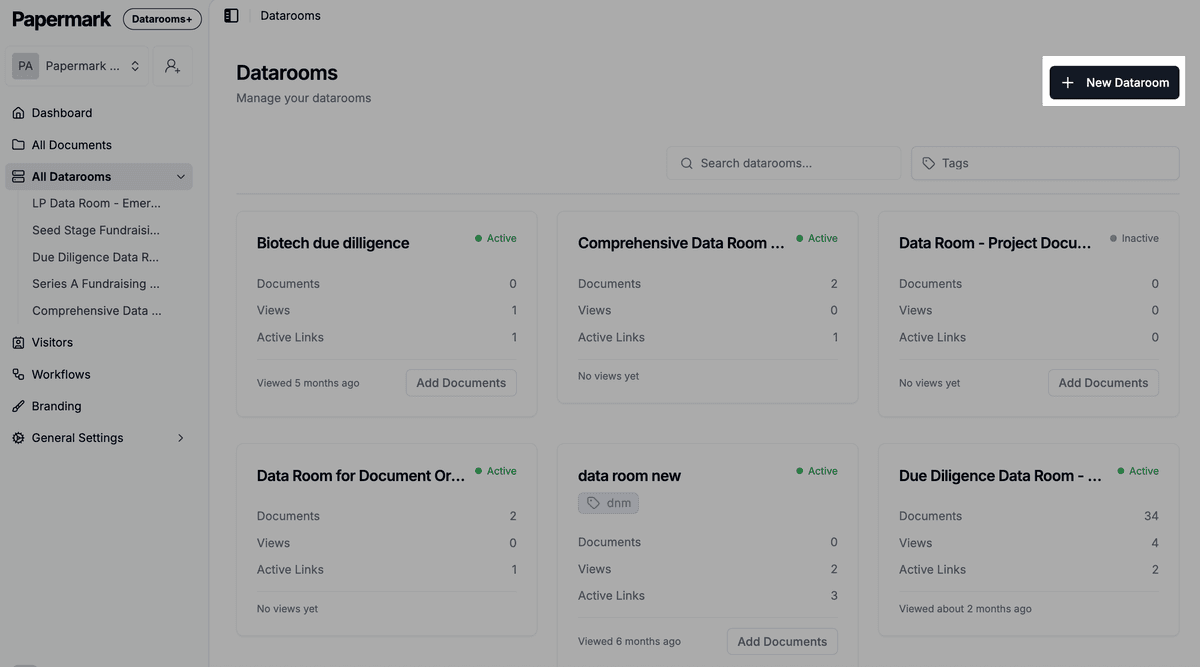The width and height of the screenshot is (1200, 667).
Task: Click the Dashboard home icon
Action: (18, 113)
